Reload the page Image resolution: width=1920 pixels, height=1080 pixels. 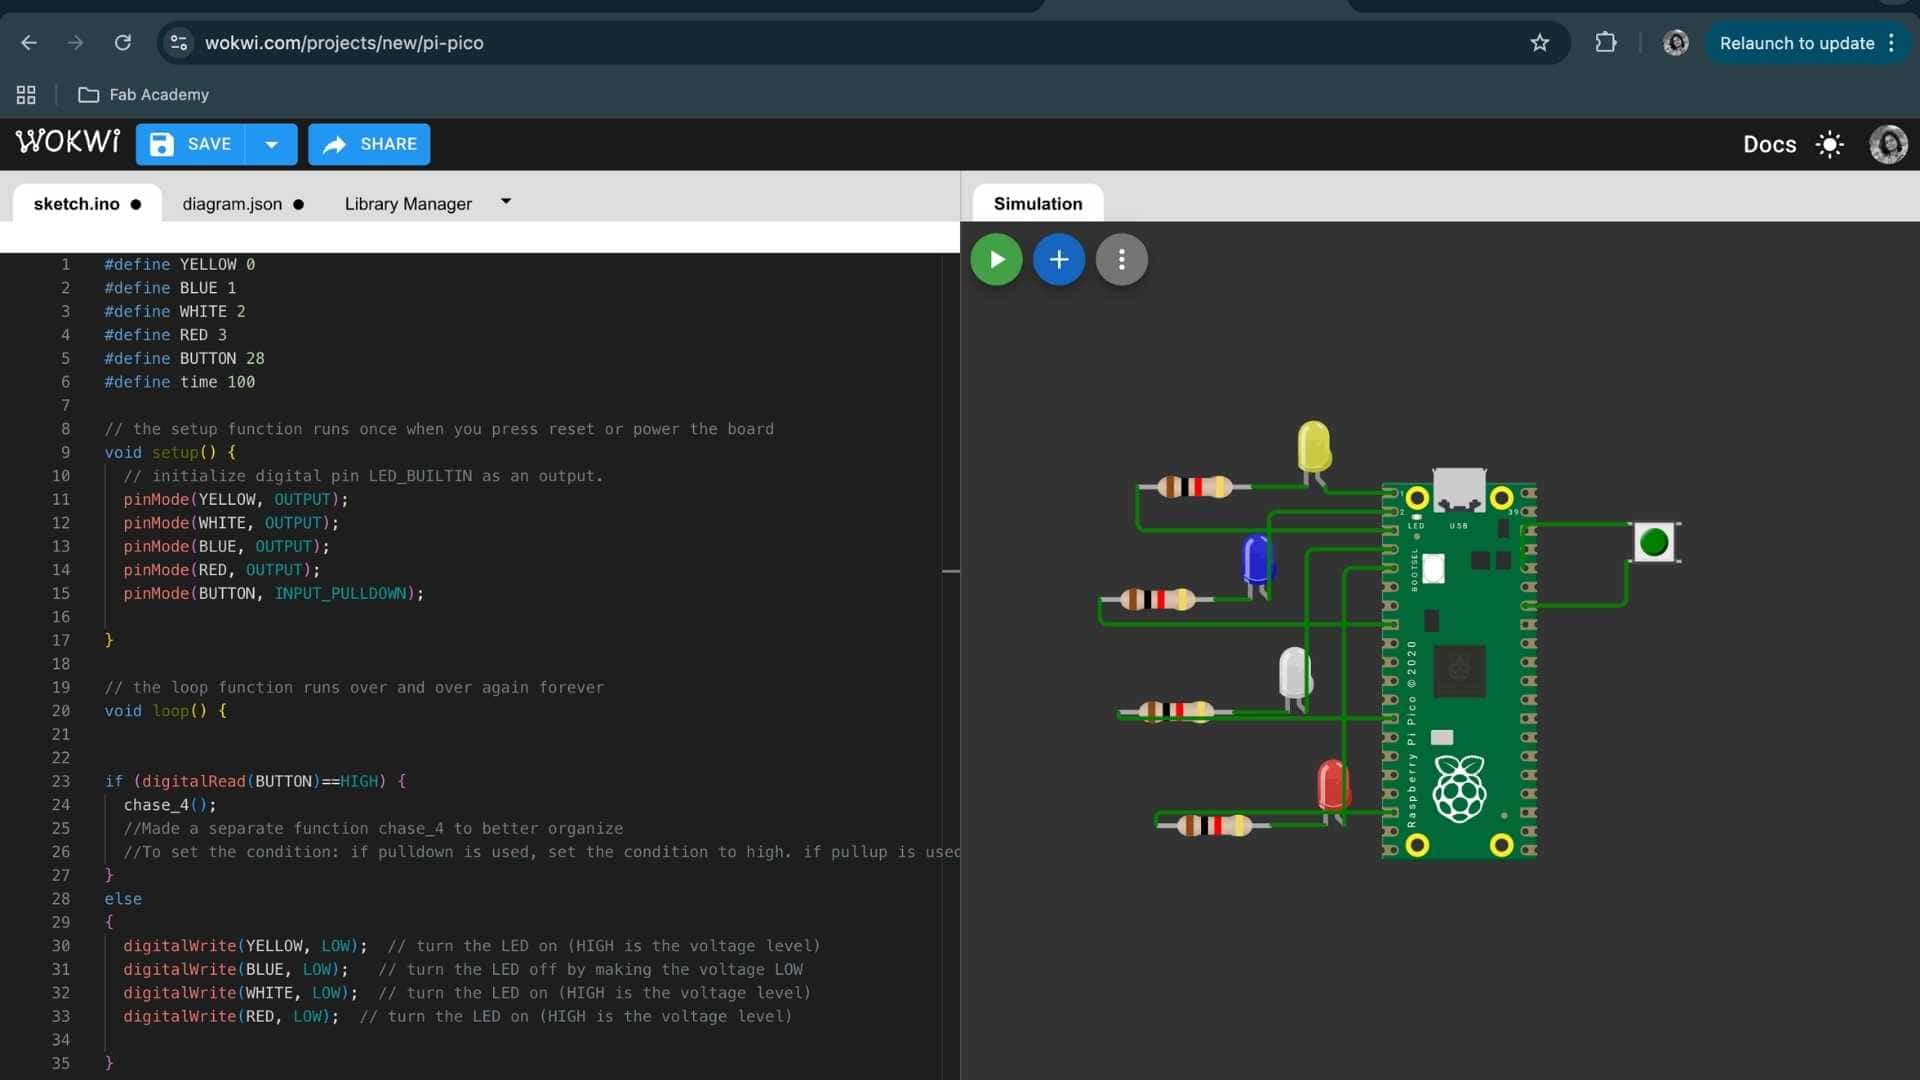(x=123, y=43)
